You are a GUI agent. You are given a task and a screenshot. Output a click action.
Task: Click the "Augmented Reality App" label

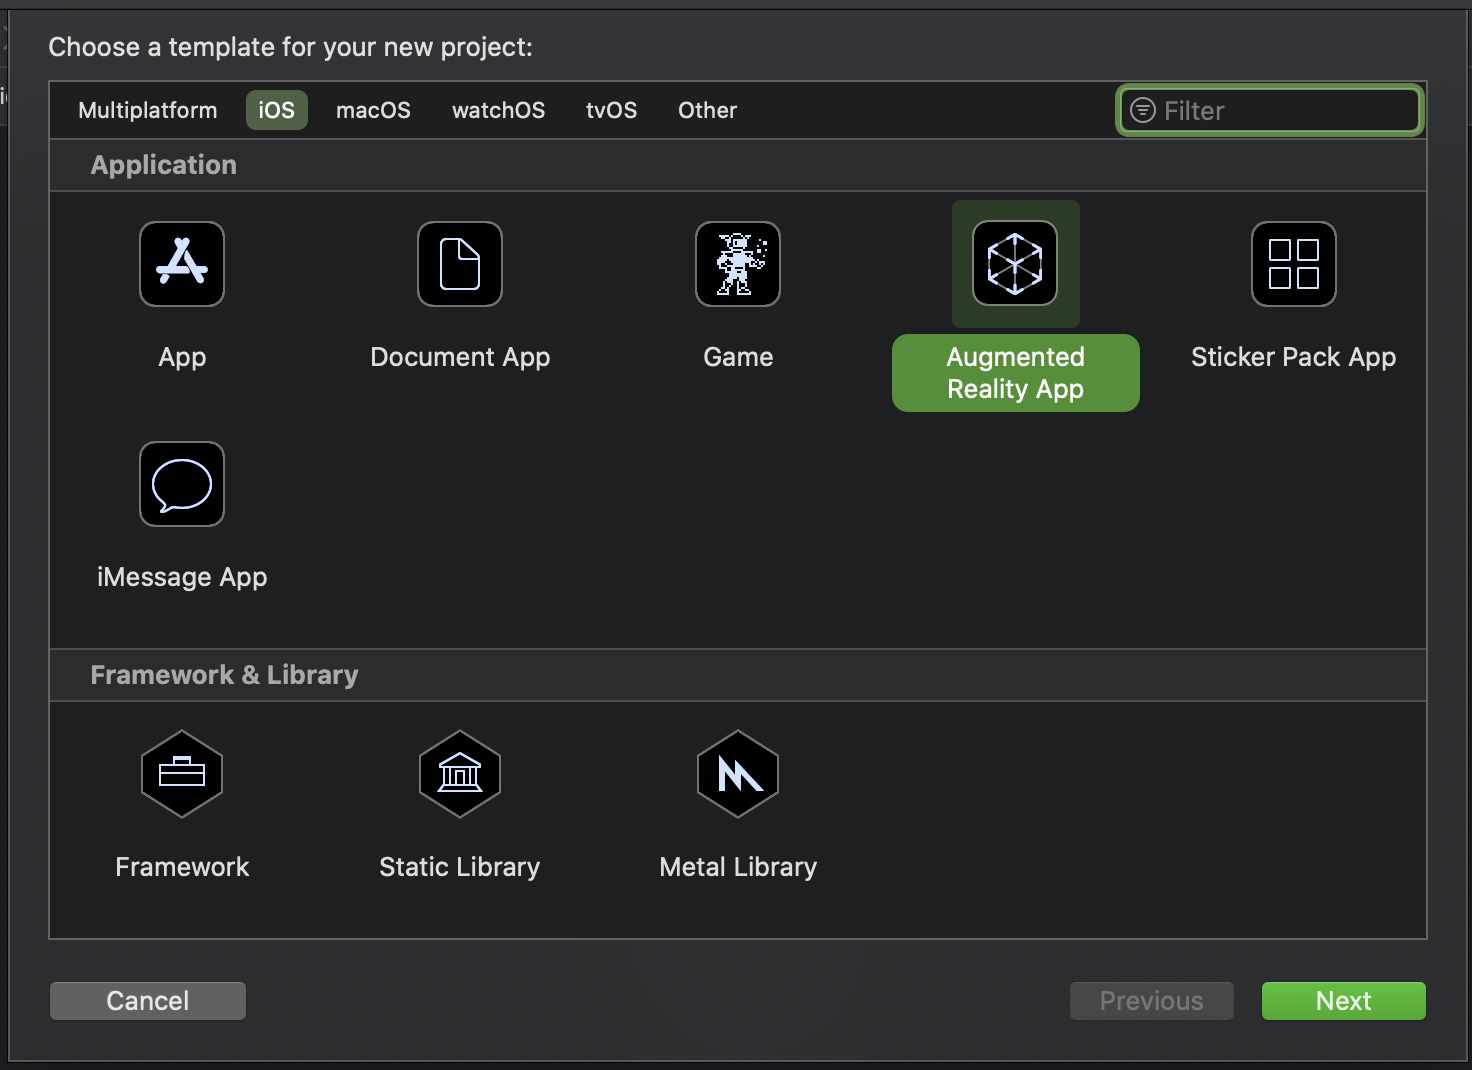[x=1016, y=373]
